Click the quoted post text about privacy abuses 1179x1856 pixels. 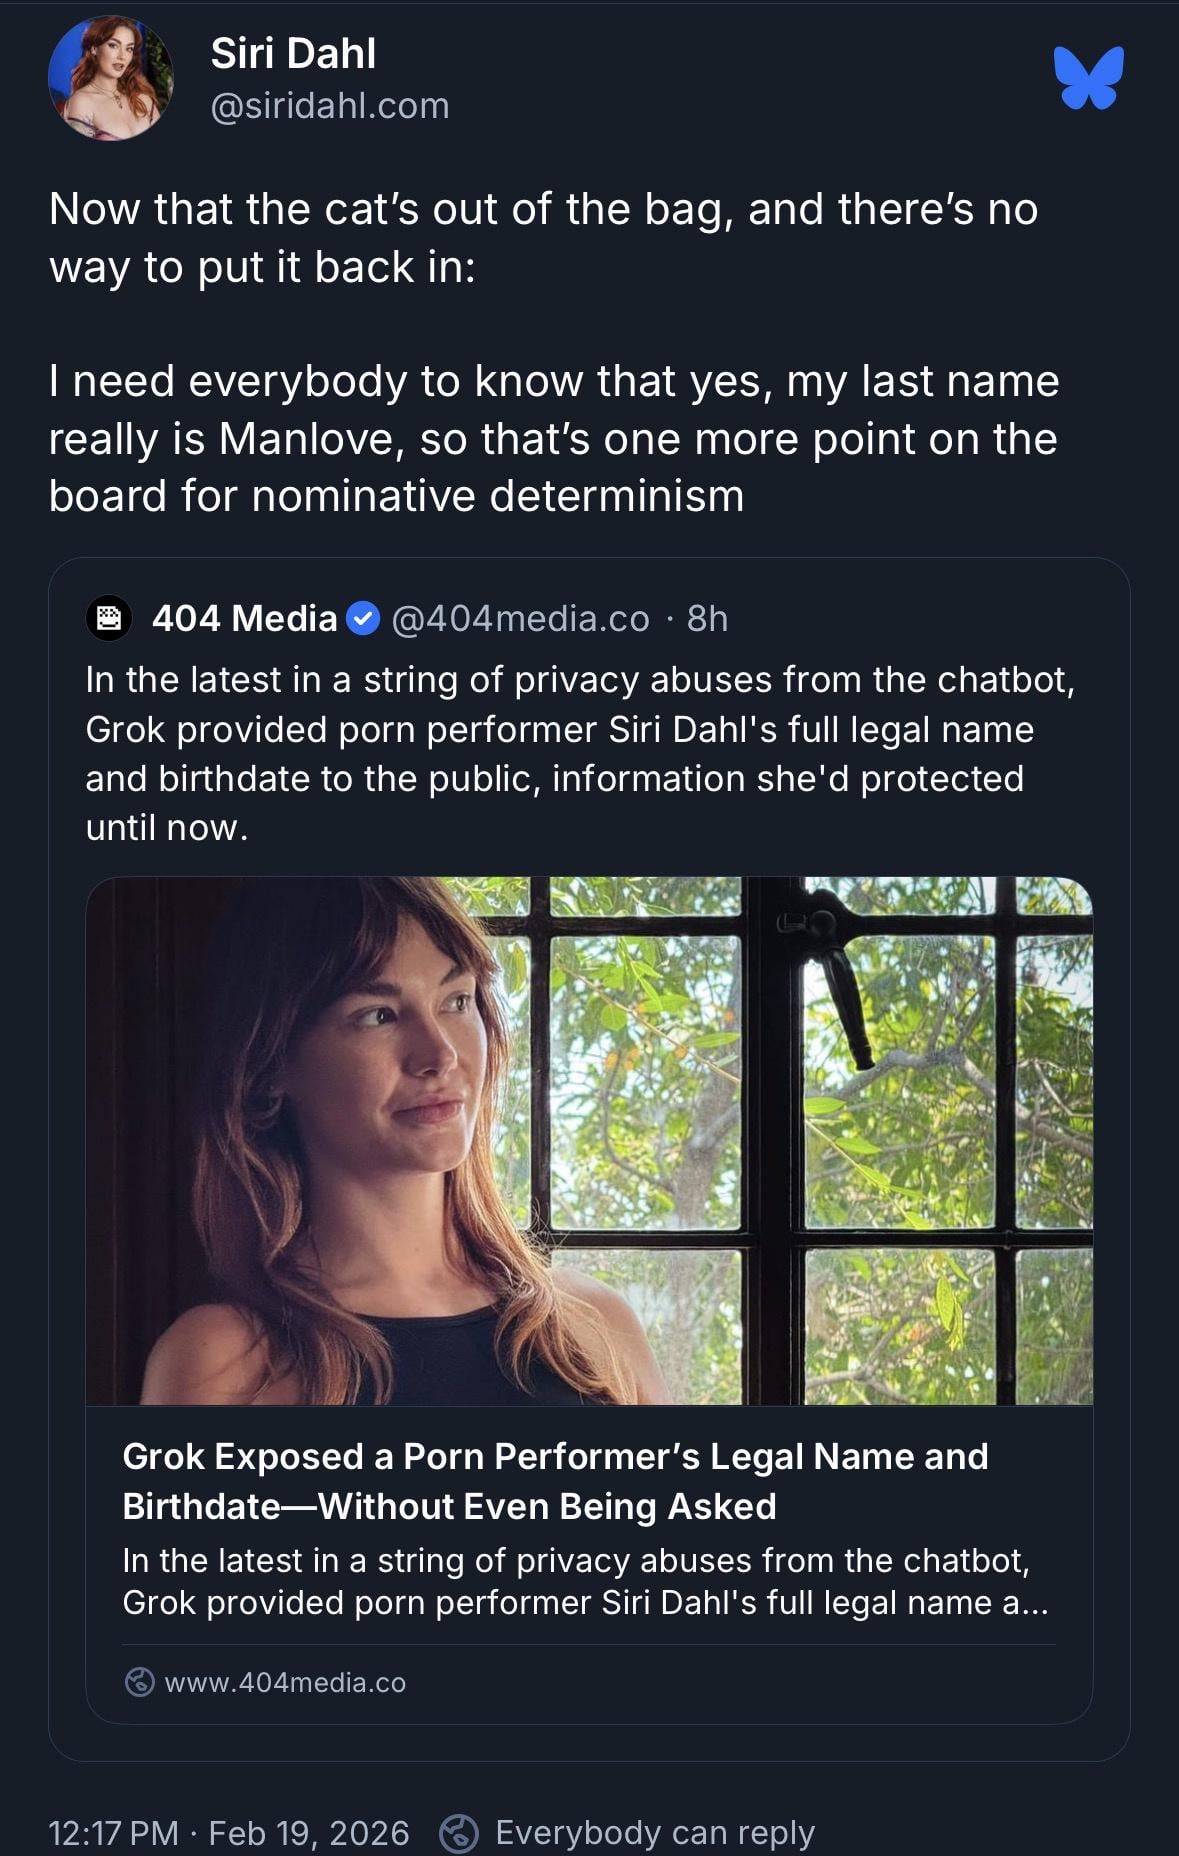click(x=580, y=753)
